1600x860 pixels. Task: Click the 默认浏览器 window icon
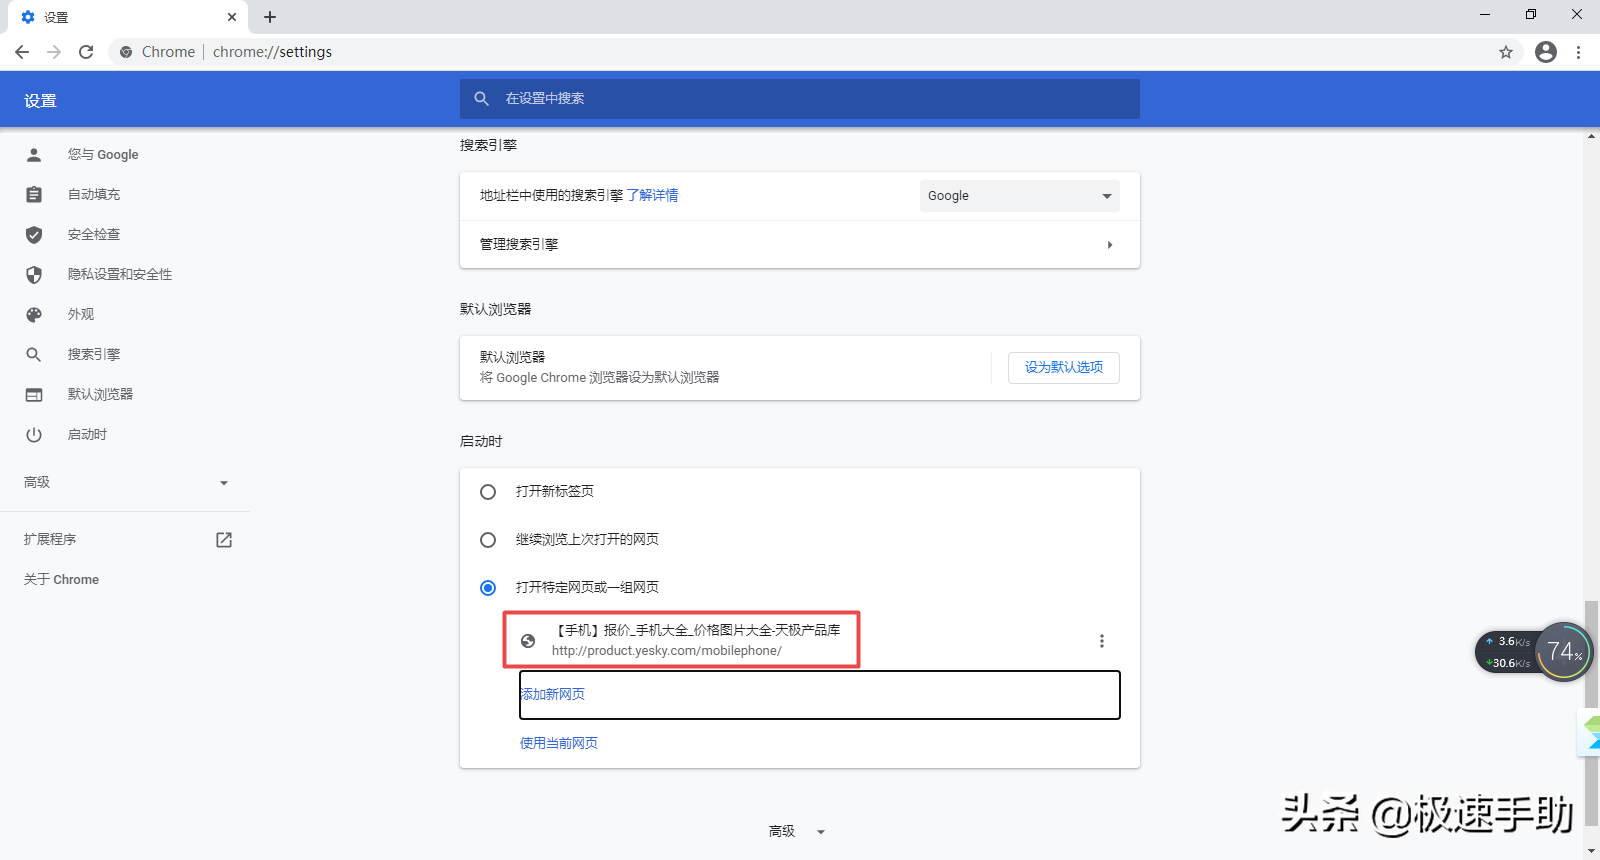click(x=34, y=394)
